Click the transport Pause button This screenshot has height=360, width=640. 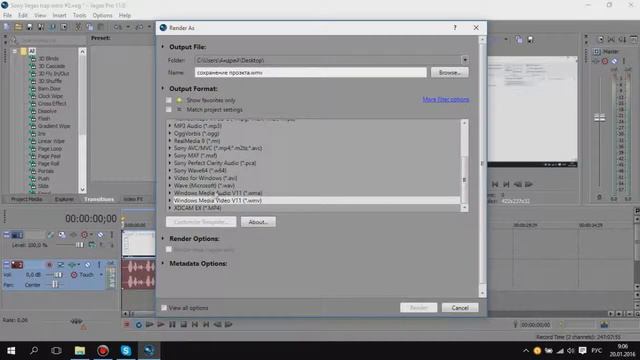172,324
